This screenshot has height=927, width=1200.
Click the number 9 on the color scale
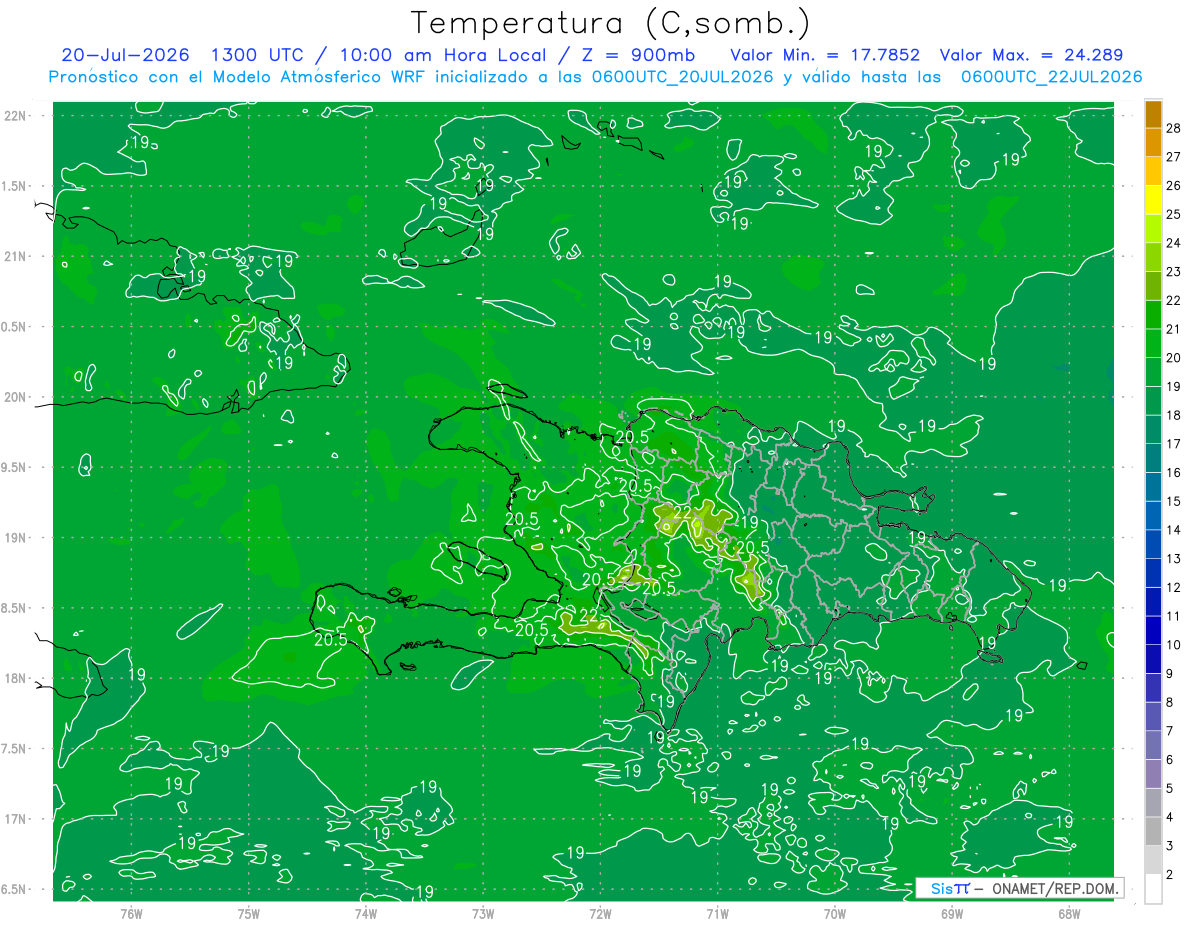(x=1170, y=674)
